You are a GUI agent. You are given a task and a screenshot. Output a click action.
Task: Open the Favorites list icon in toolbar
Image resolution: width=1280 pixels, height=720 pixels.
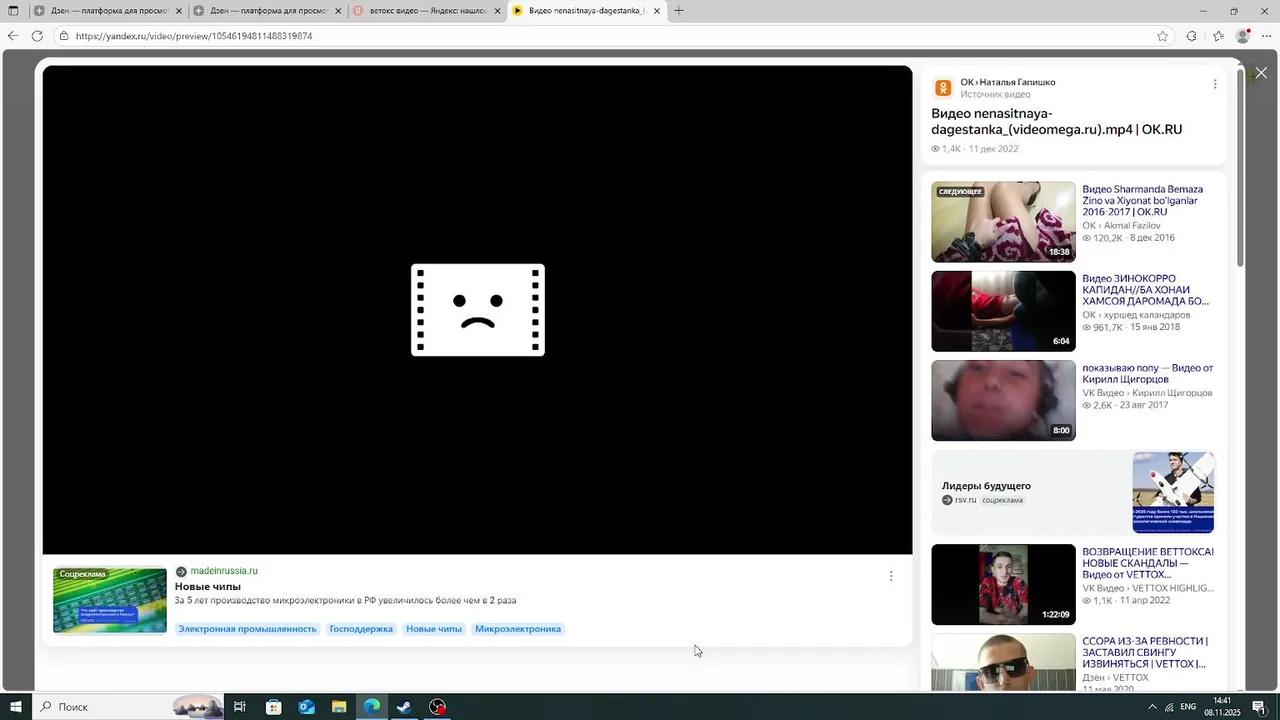[x=1218, y=36]
